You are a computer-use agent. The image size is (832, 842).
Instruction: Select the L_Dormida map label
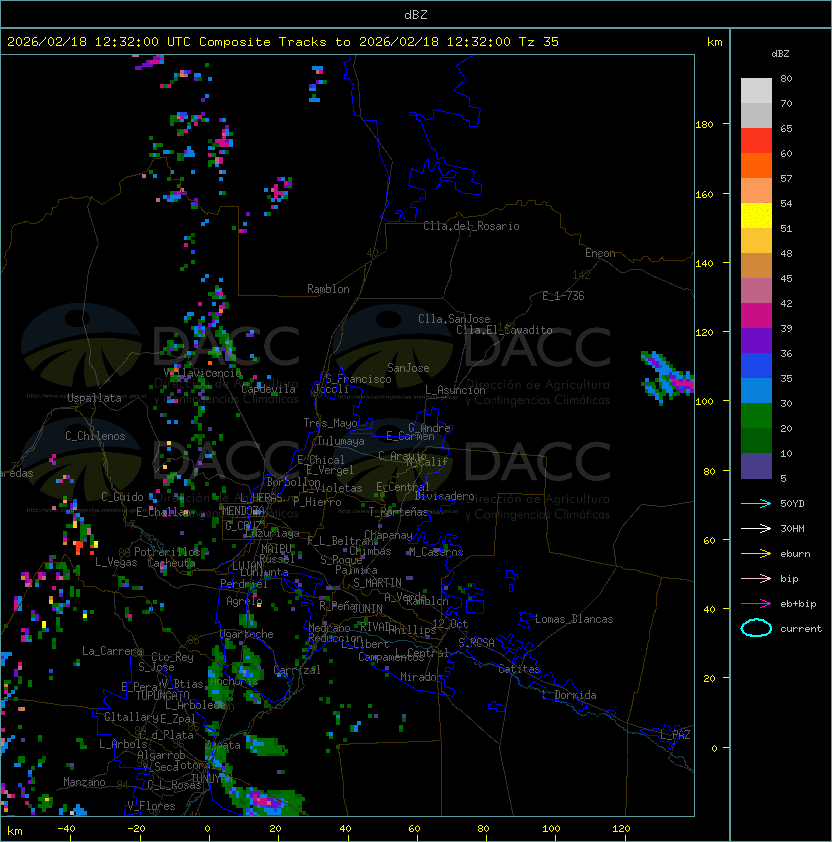coord(569,695)
